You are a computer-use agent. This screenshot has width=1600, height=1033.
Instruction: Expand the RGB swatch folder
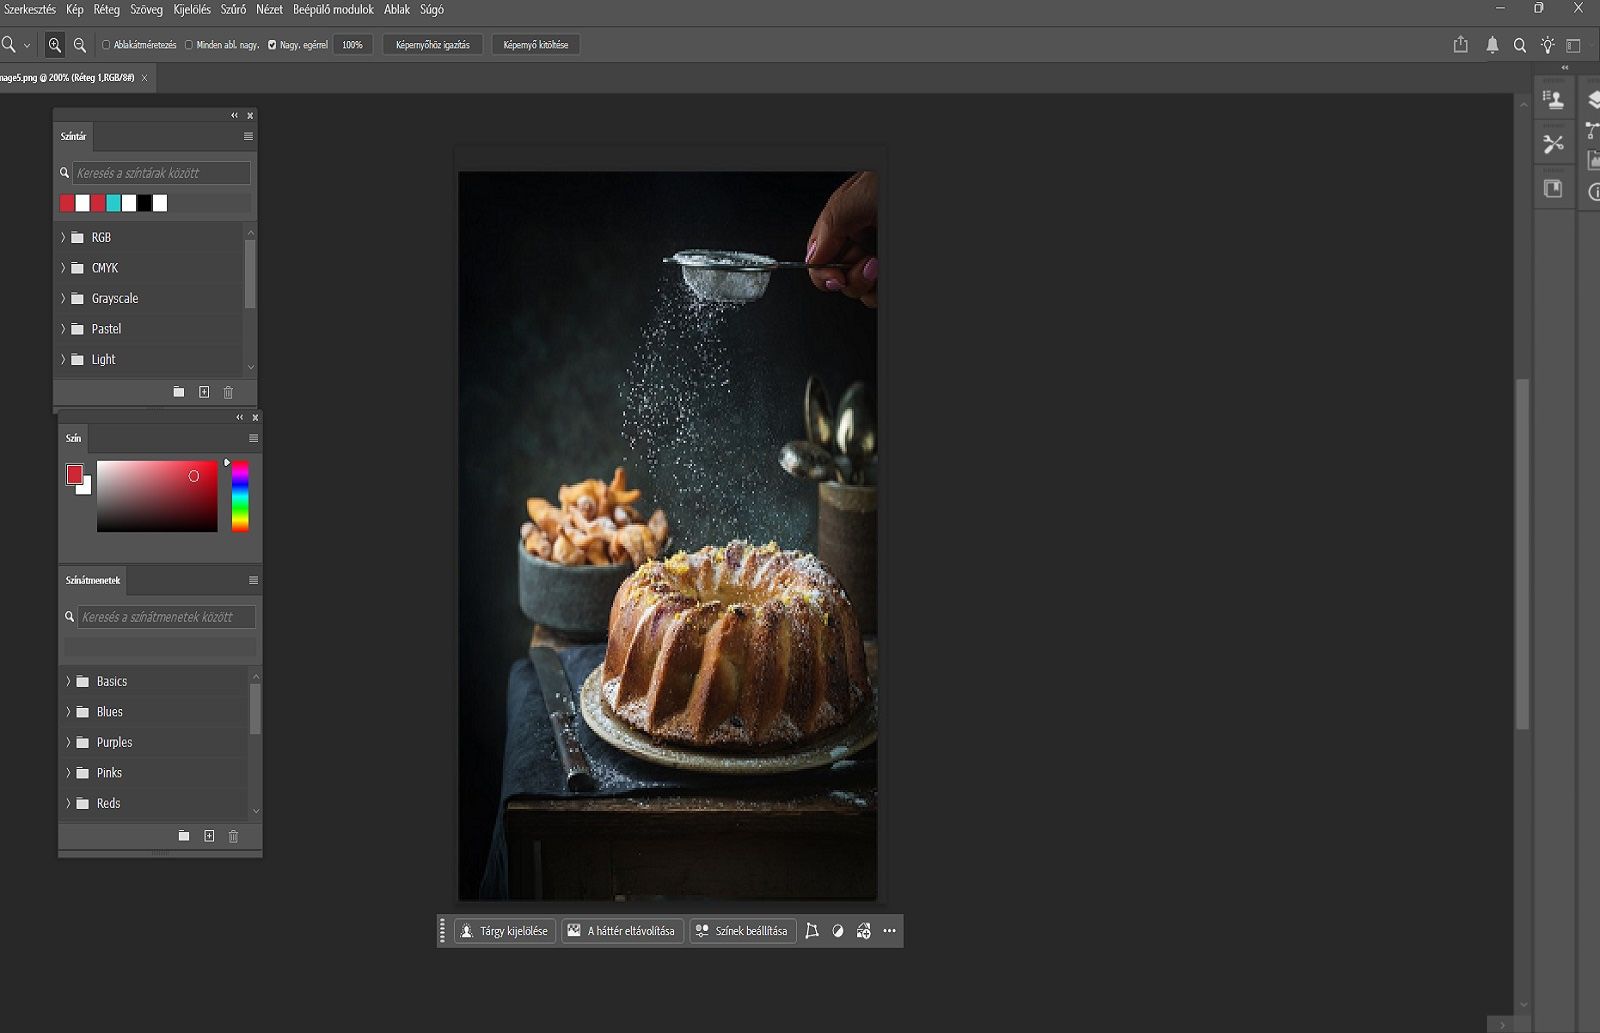pyautogui.click(x=63, y=238)
